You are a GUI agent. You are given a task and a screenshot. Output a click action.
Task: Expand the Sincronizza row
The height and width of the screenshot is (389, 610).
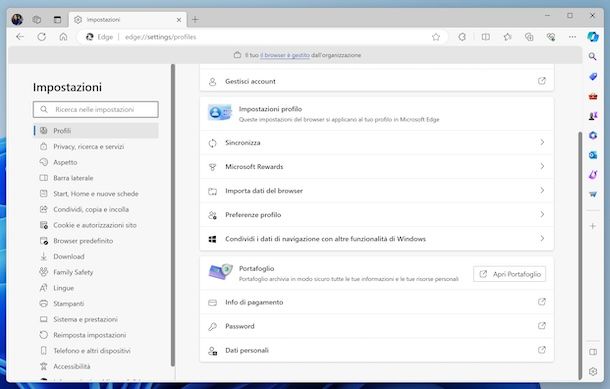pyautogui.click(x=376, y=143)
